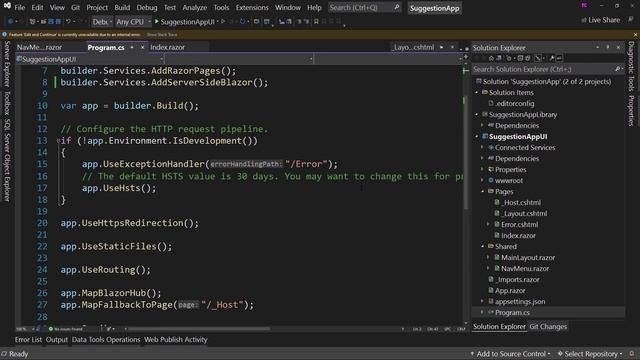Viewport: 640px width, 360px height.
Task: Click the Properties wrench icon in Solution Explorer
Action: [552, 58]
